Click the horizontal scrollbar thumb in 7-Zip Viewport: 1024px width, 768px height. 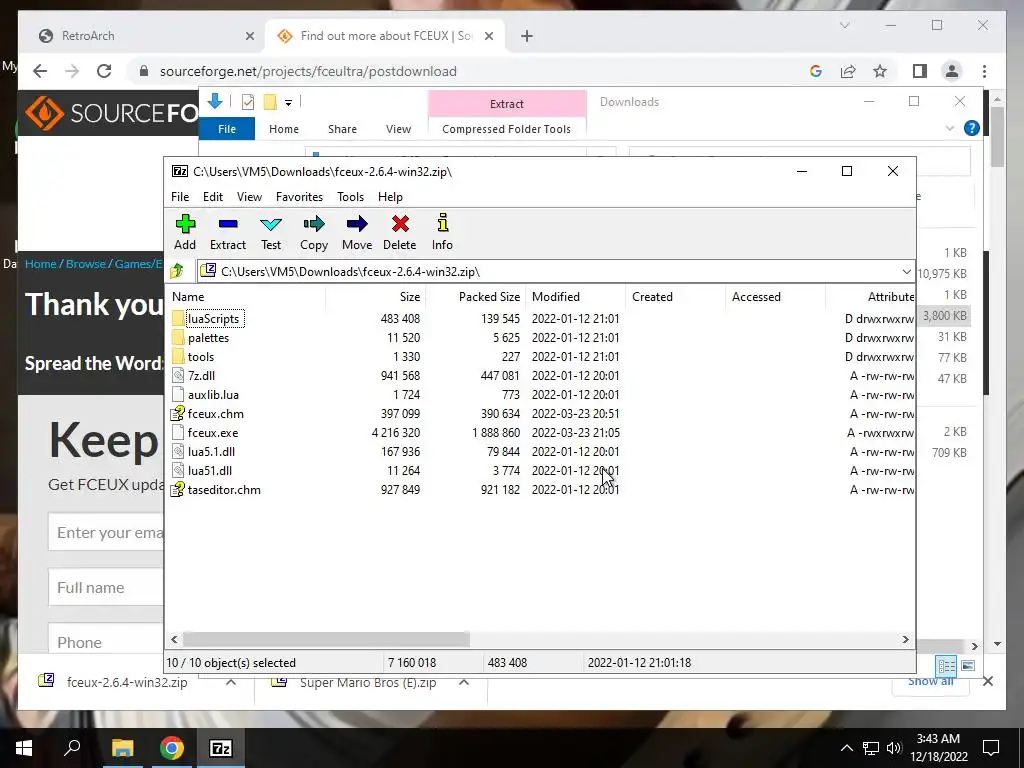[326, 639]
